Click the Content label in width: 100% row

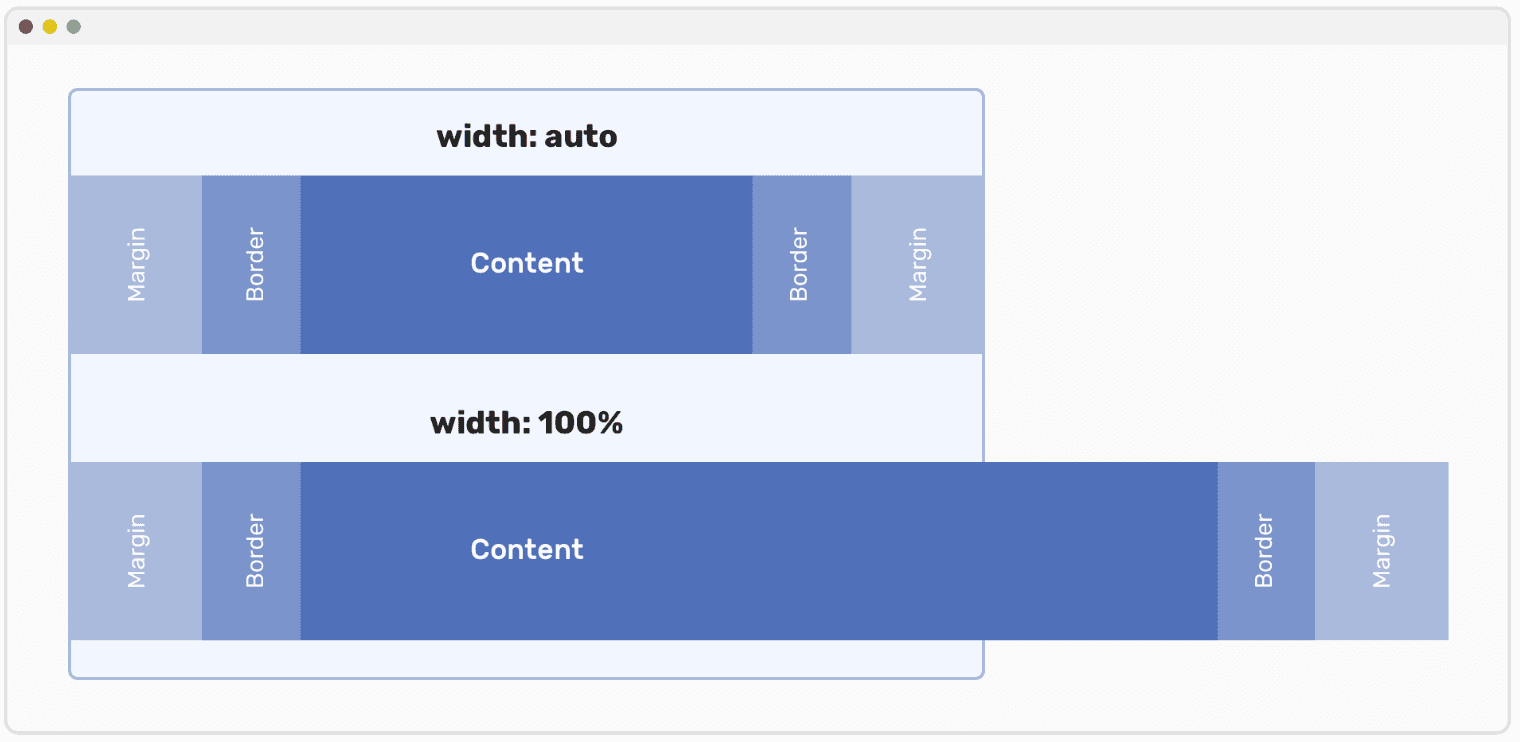click(x=527, y=550)
